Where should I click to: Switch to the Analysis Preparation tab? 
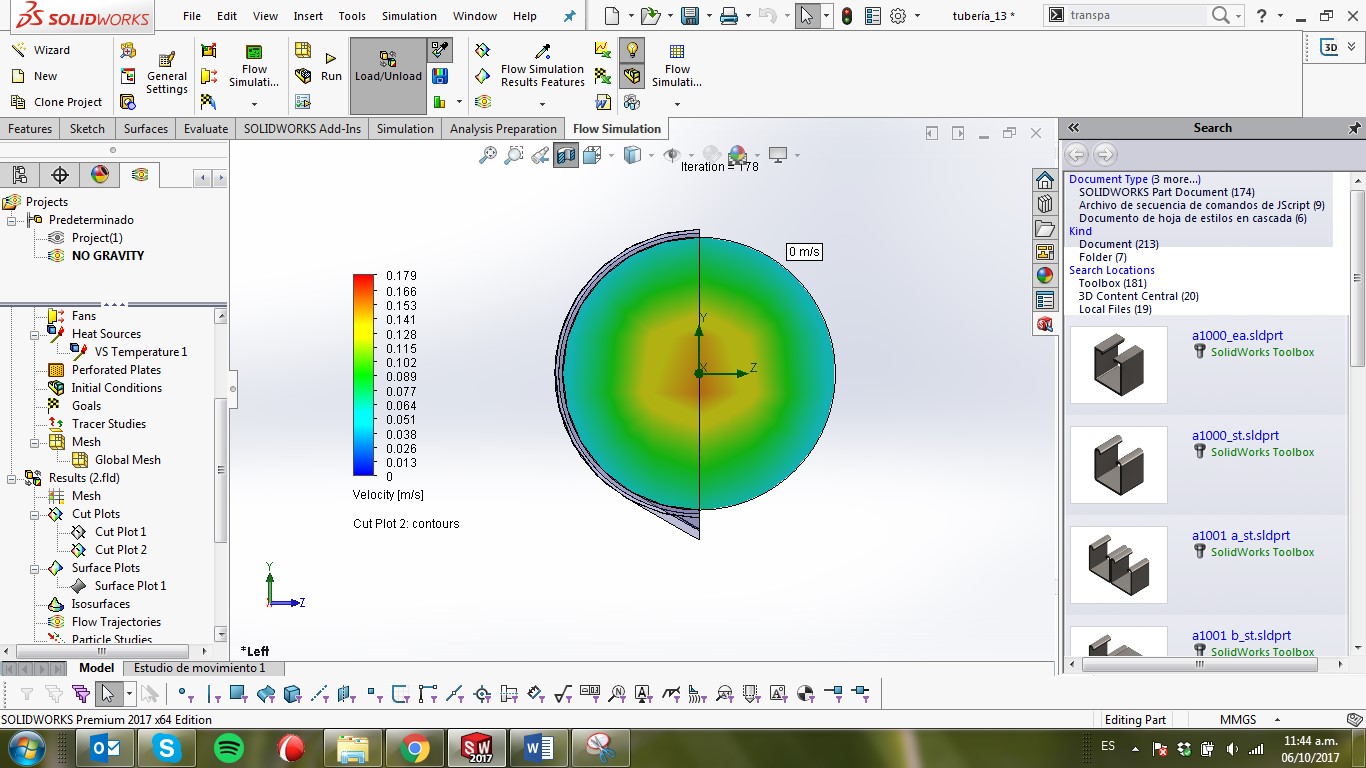[503, 129]
